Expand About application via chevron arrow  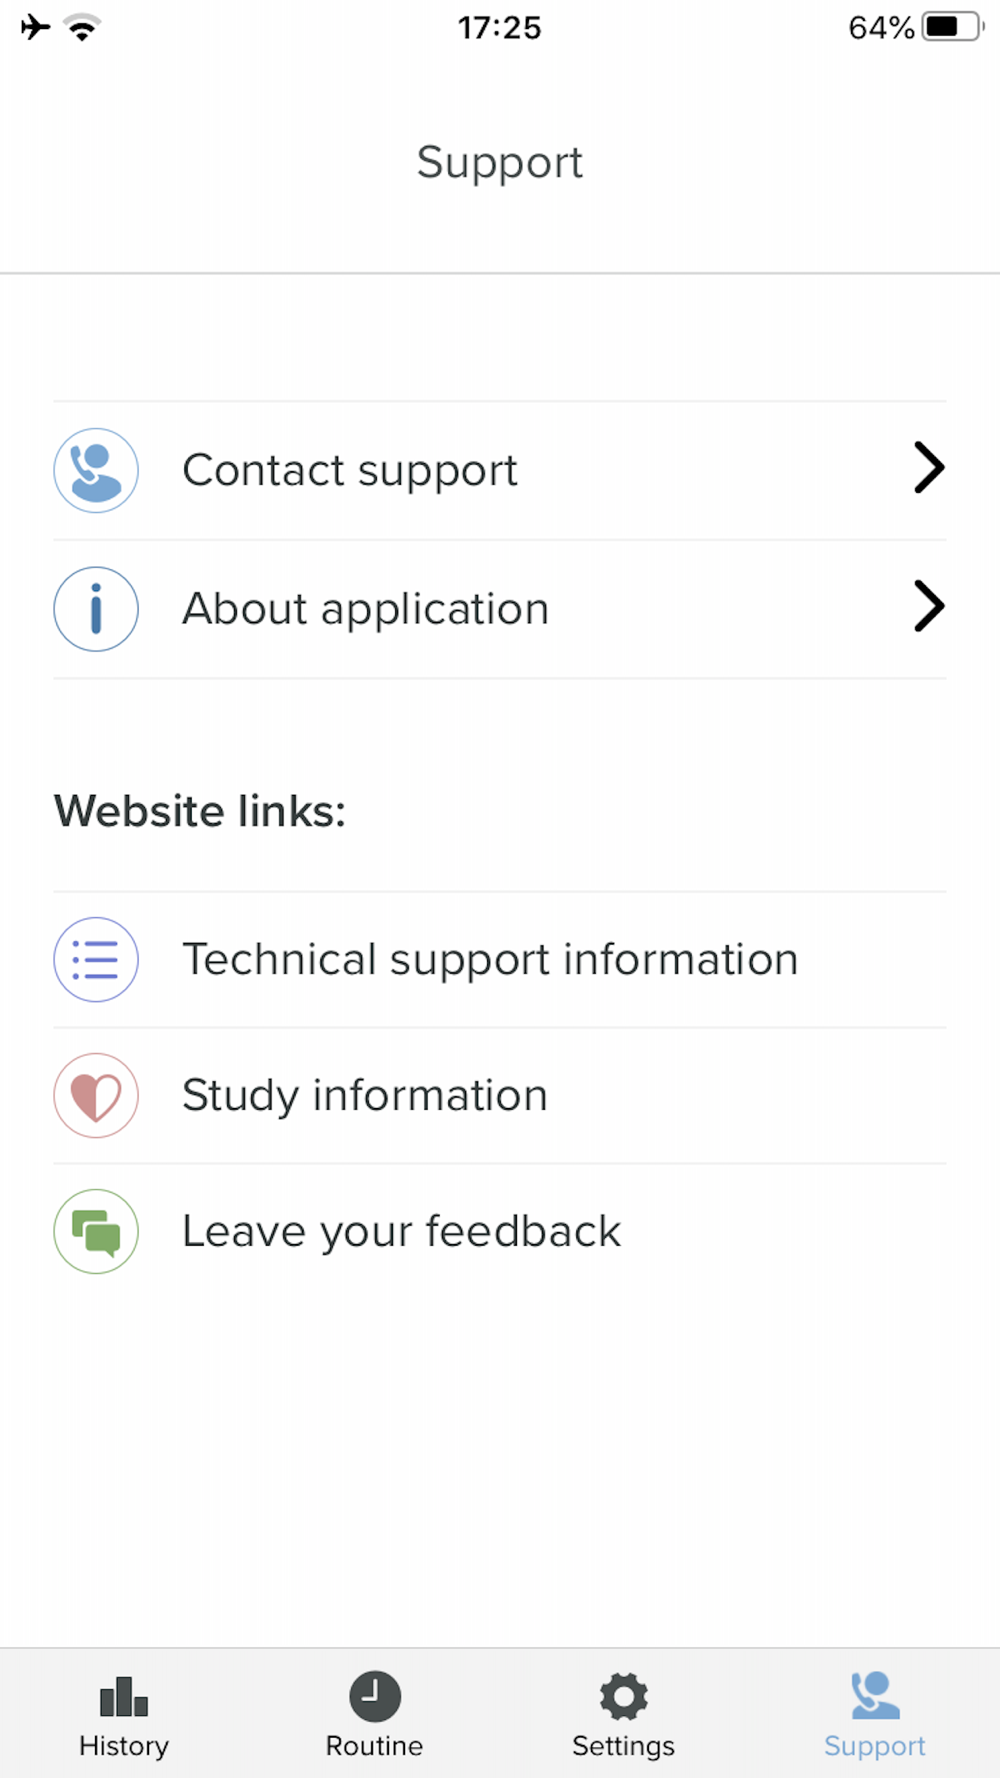pos(929,606)
